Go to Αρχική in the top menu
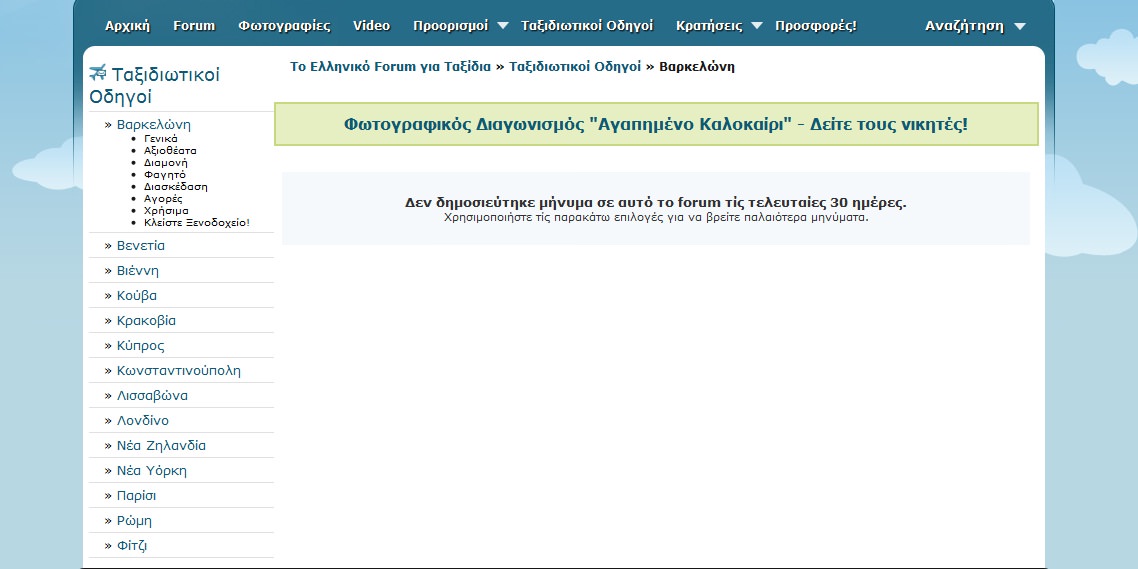This screenshot has width=1138, height=569. coord(127,26)
